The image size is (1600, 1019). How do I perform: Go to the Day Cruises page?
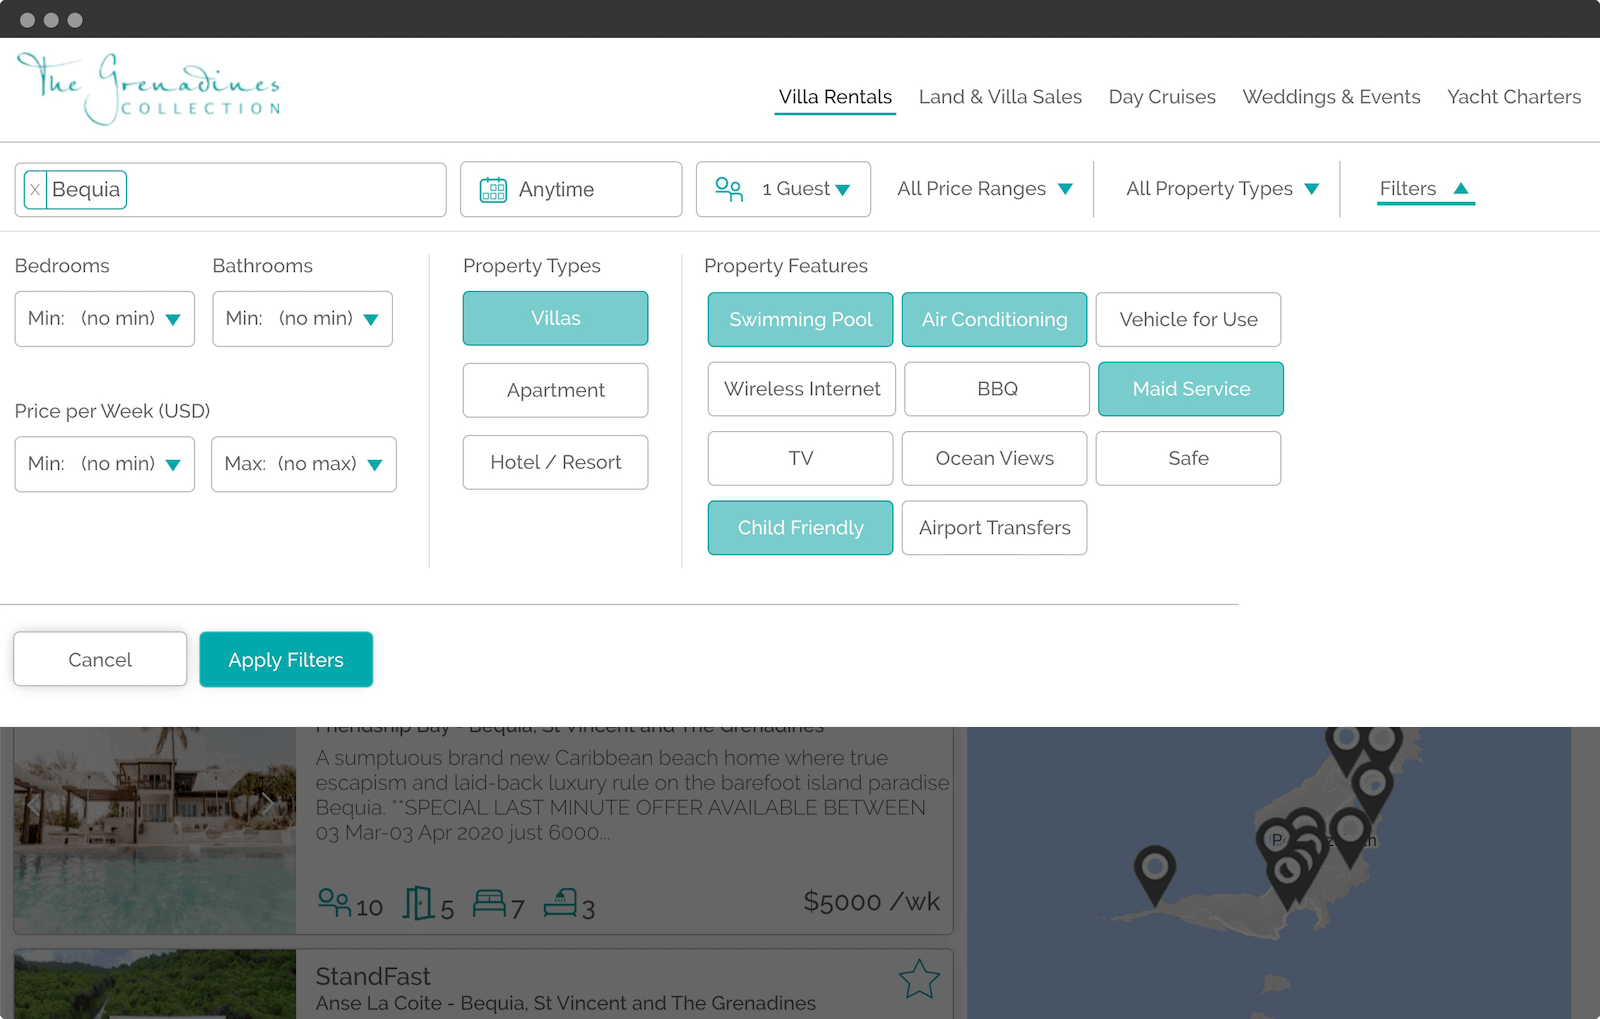click(x=1161, y=97)
